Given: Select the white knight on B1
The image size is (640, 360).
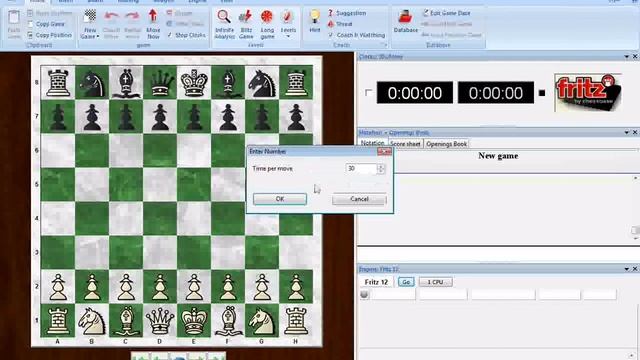Looking at the screenshot, I should [92, 320].
